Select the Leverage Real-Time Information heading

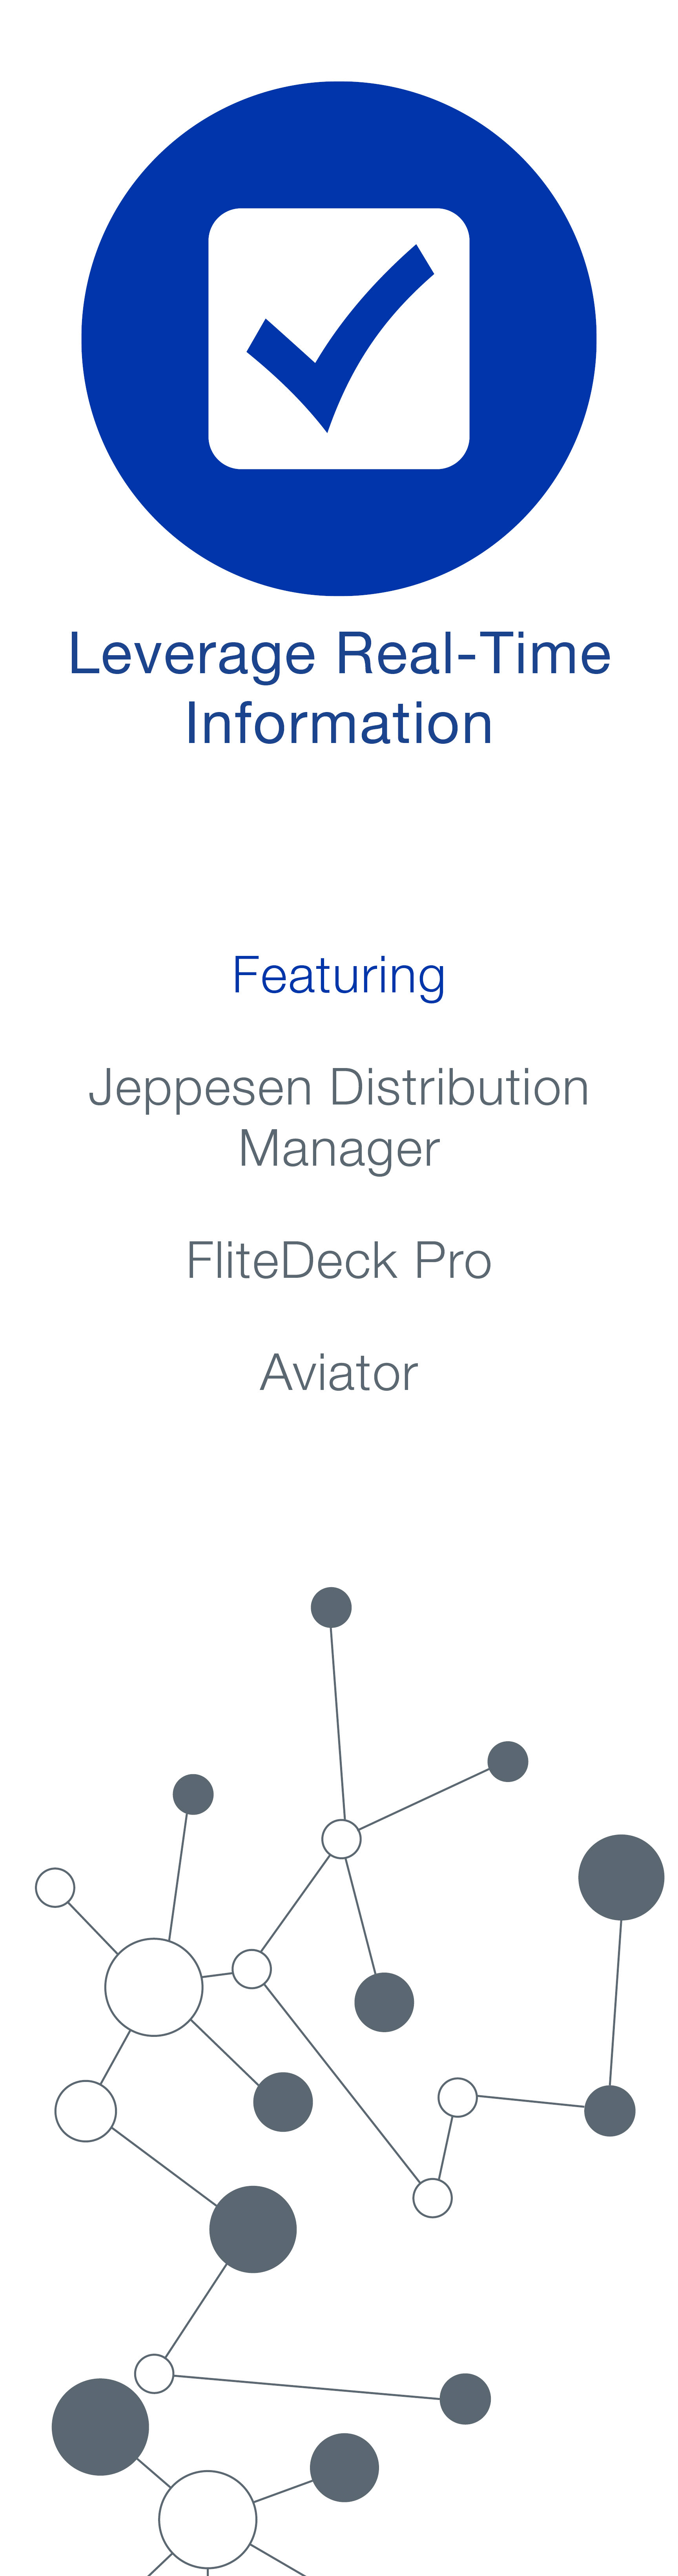click(x=339, y=688)
